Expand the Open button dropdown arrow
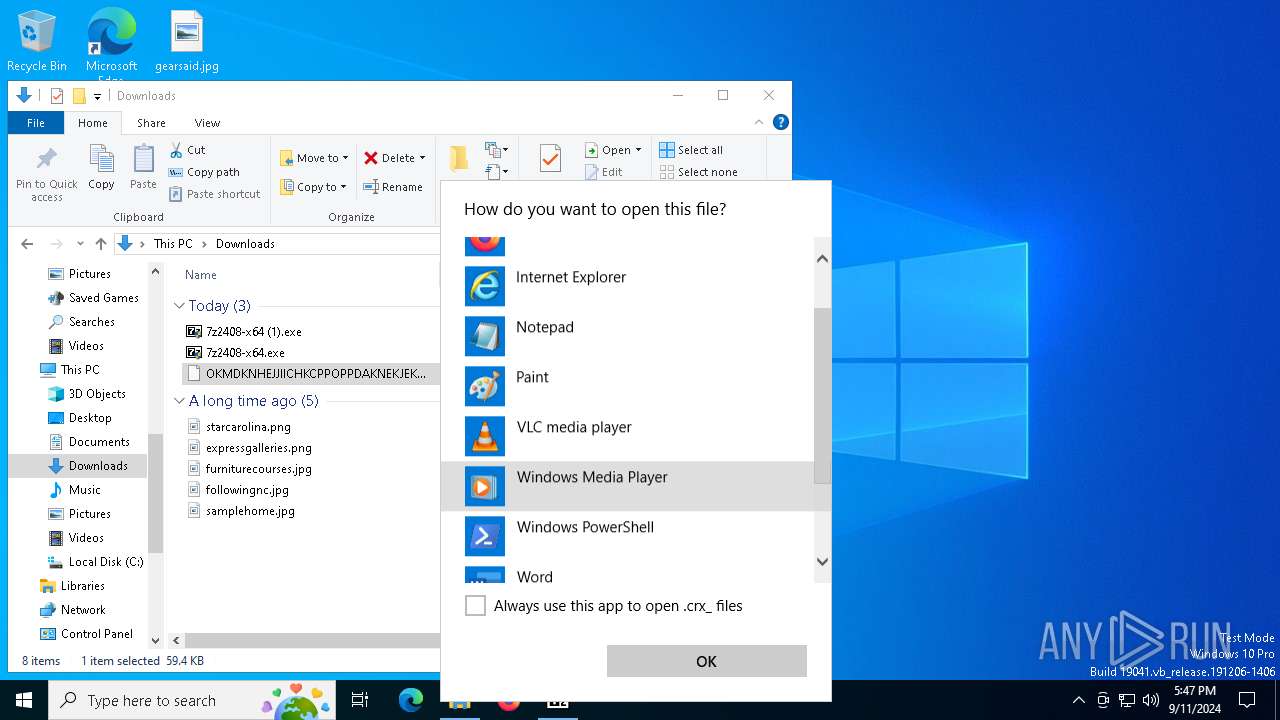Image resolution: width=1280 pixels, height=720 pixels. pyautogui.click(x=638, y=150)
